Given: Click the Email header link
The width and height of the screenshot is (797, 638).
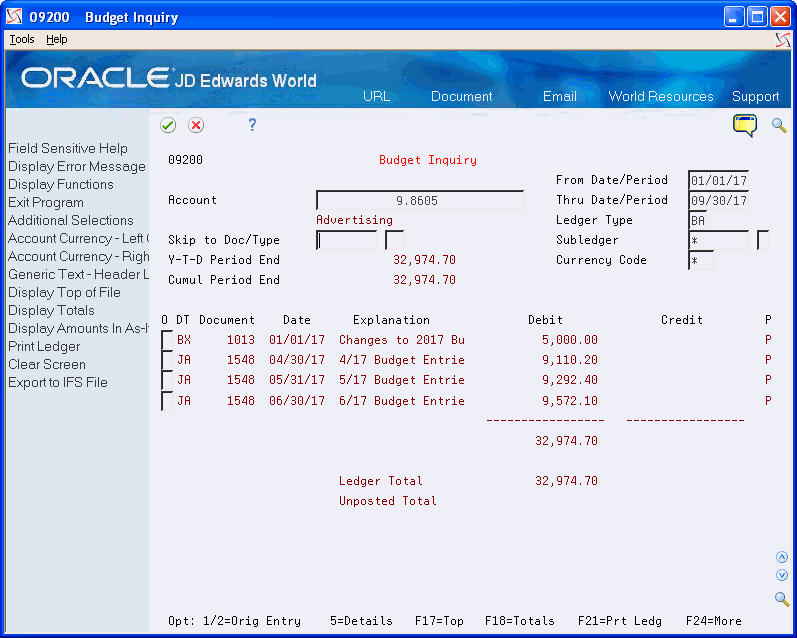Looking at the screenshot, I should point(560,97).
